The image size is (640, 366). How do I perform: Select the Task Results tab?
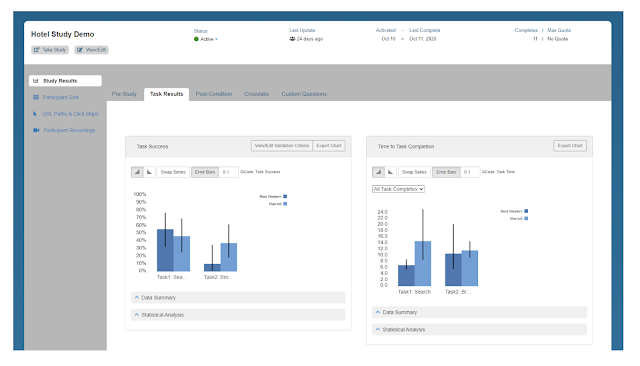(x=167, y=94)
